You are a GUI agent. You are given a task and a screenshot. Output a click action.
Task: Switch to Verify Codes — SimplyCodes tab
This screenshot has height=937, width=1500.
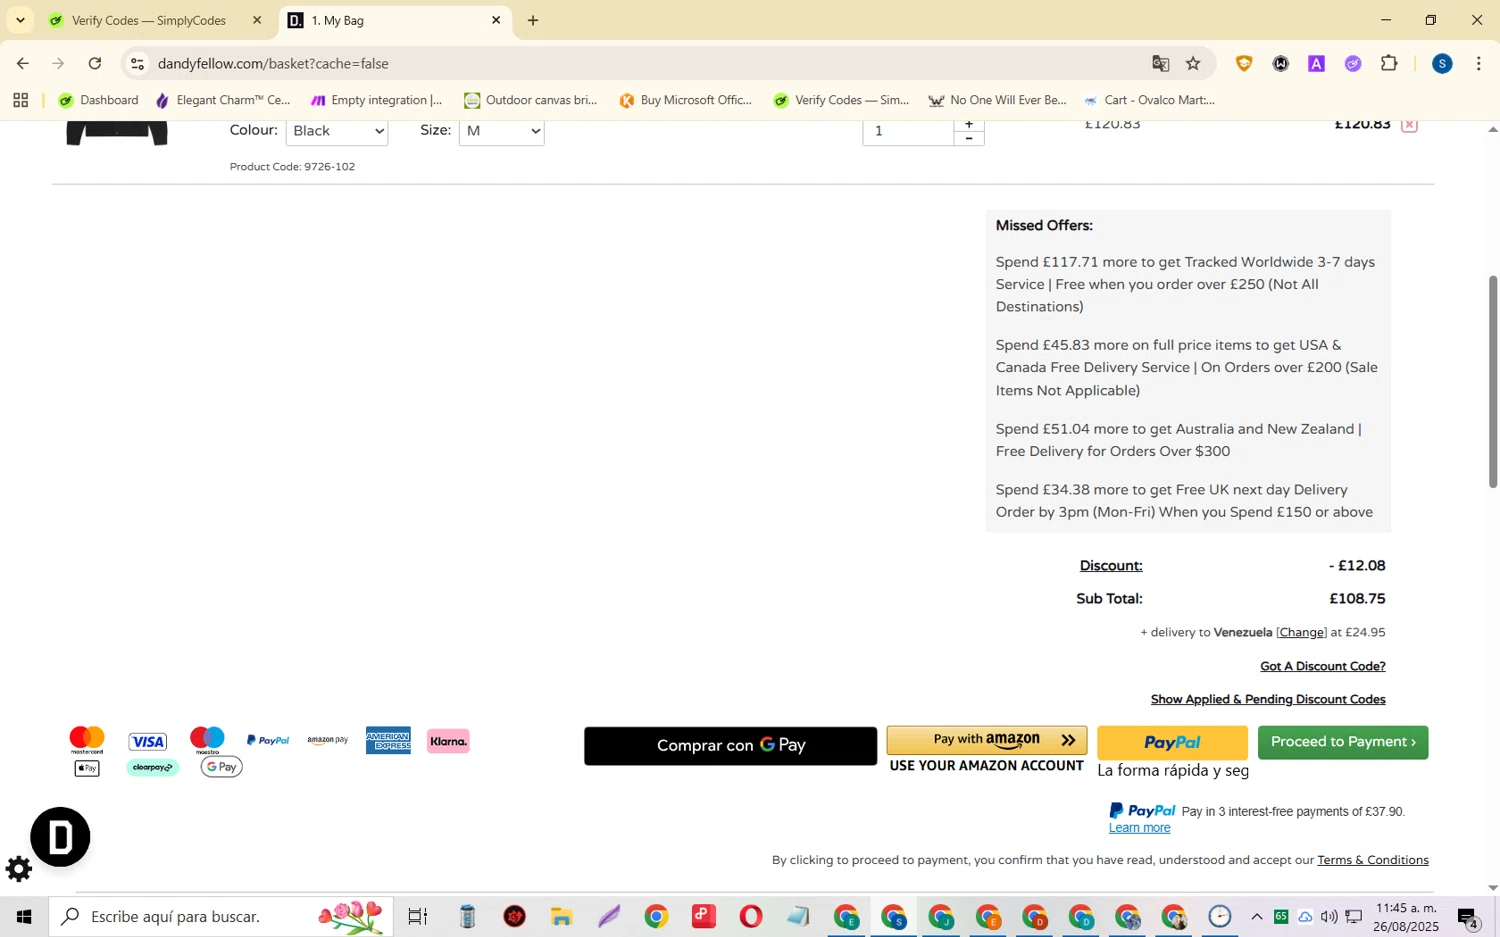coord(150,20)
